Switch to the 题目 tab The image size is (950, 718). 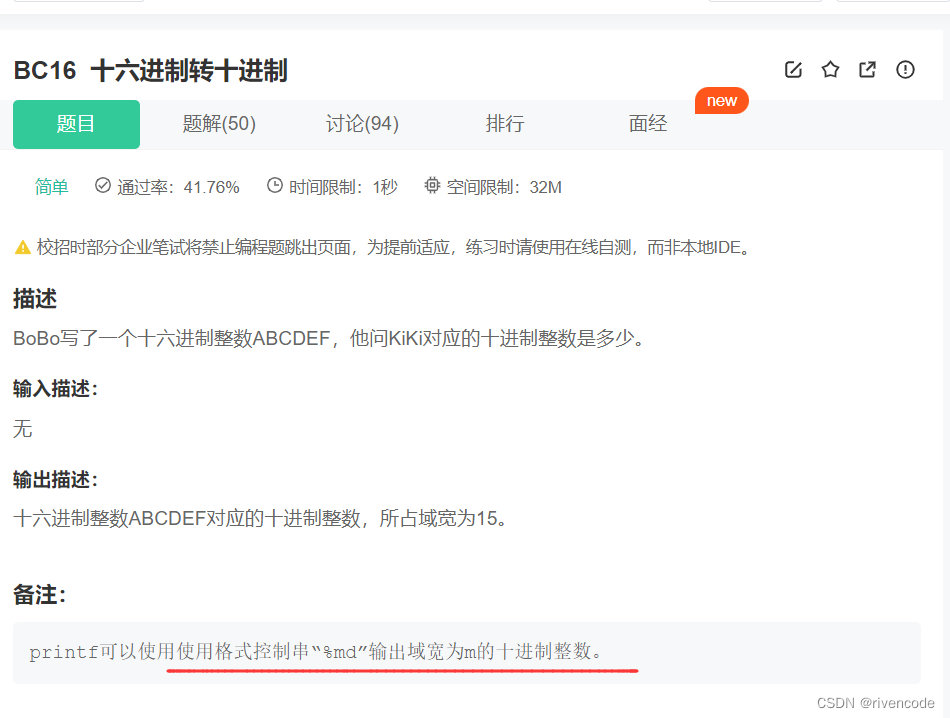tap(76, 124)
